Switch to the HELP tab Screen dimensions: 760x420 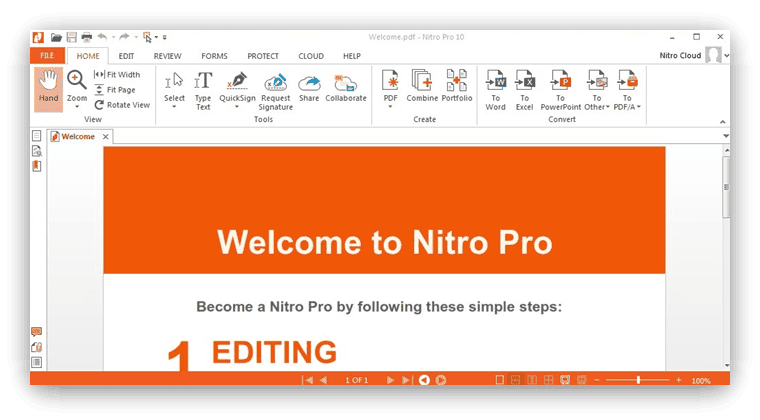[352, 56]
